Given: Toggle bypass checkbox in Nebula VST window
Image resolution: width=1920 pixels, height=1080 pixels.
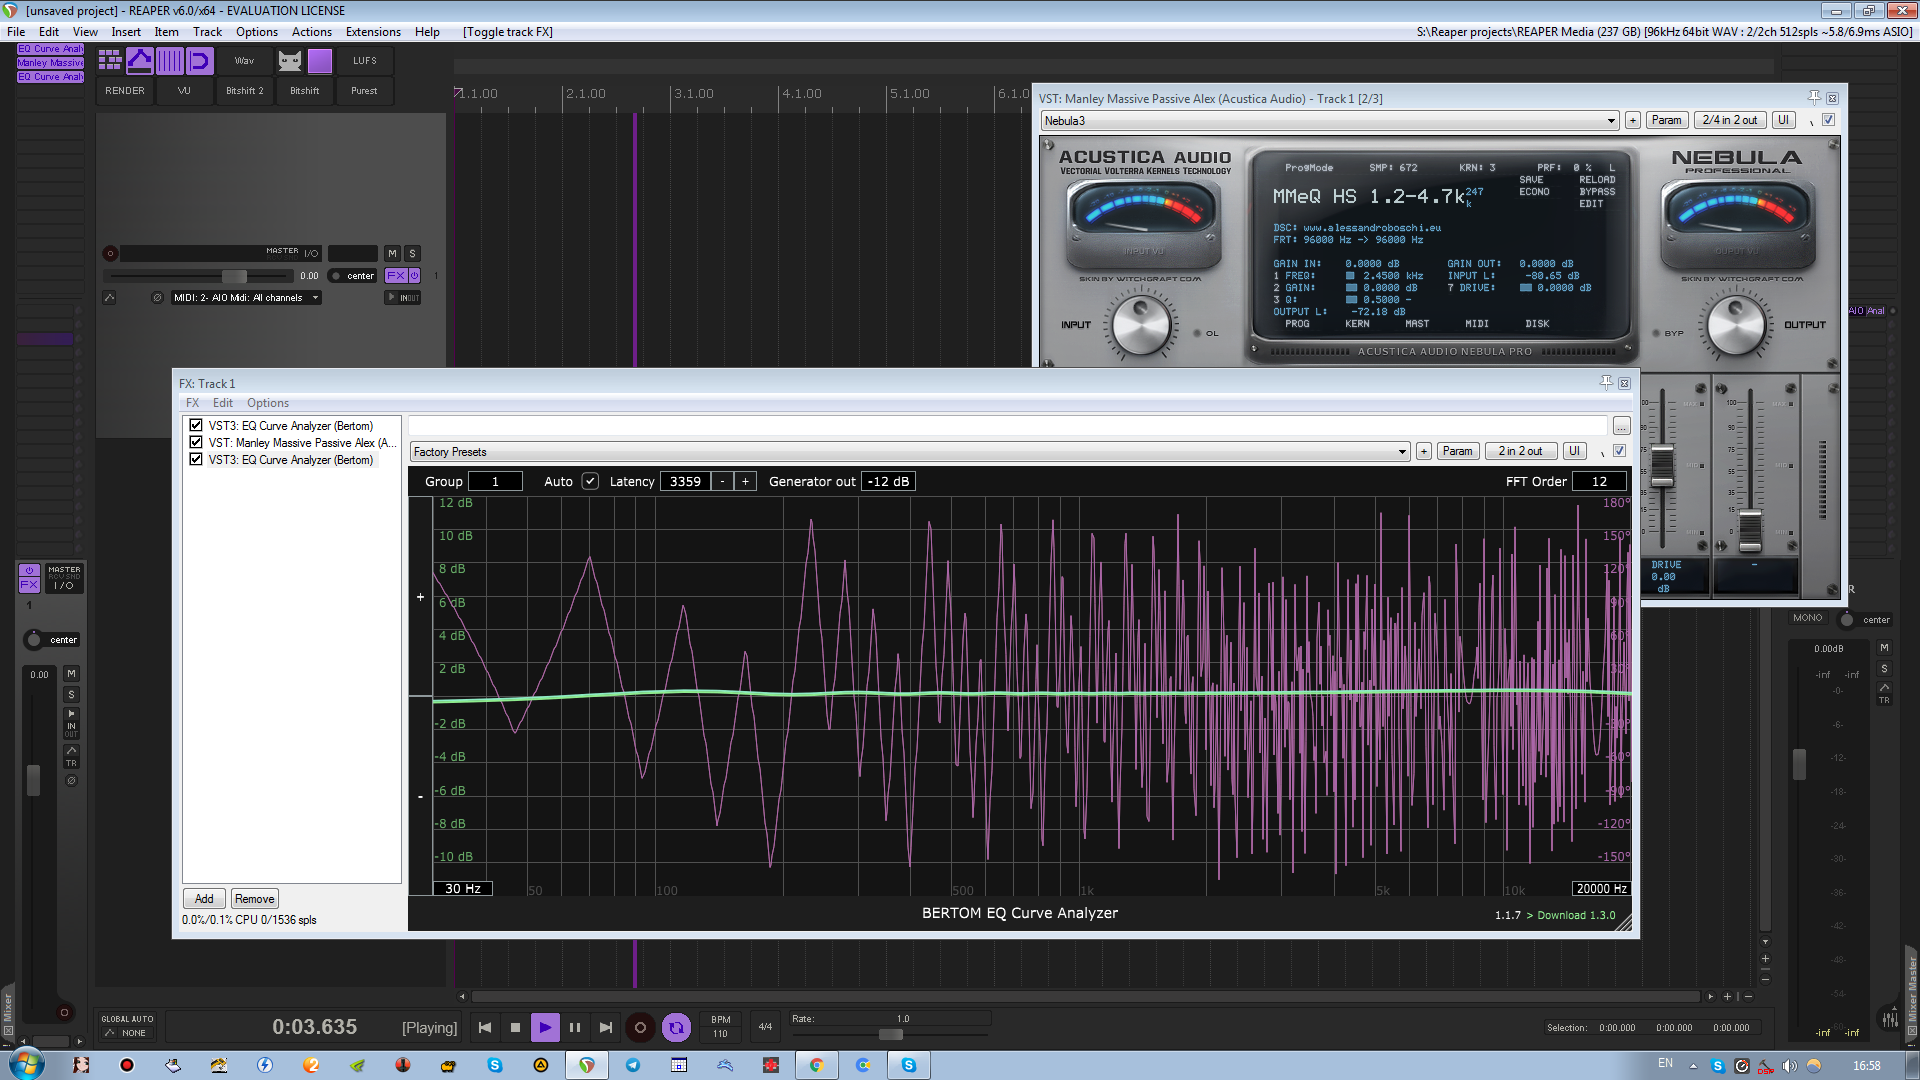Looking at the screenshot, I should (1828, 120).
